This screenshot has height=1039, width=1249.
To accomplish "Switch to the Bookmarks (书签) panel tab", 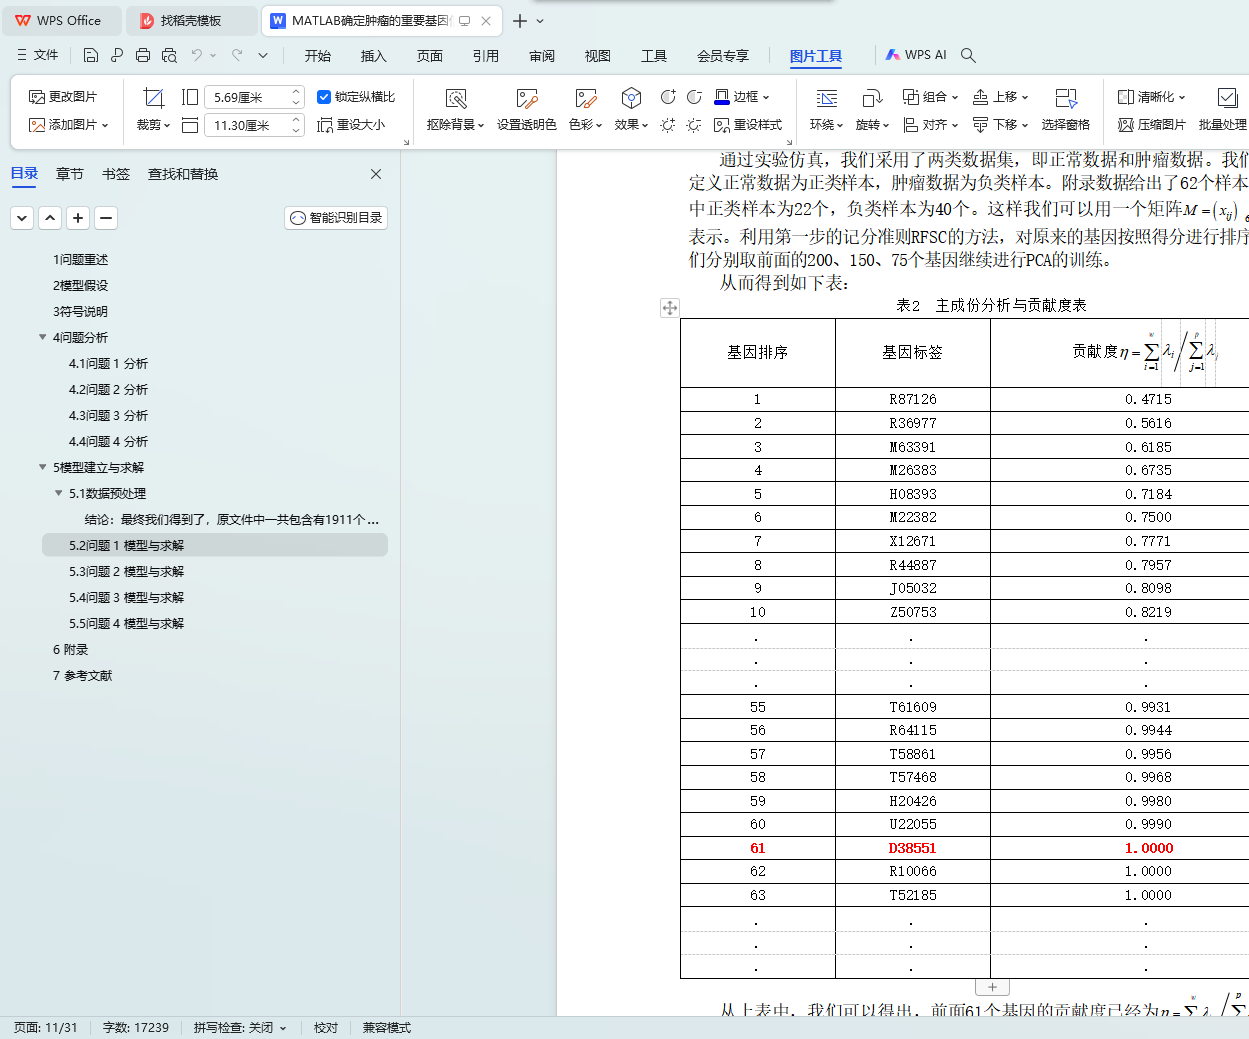I will pos(116,174).
